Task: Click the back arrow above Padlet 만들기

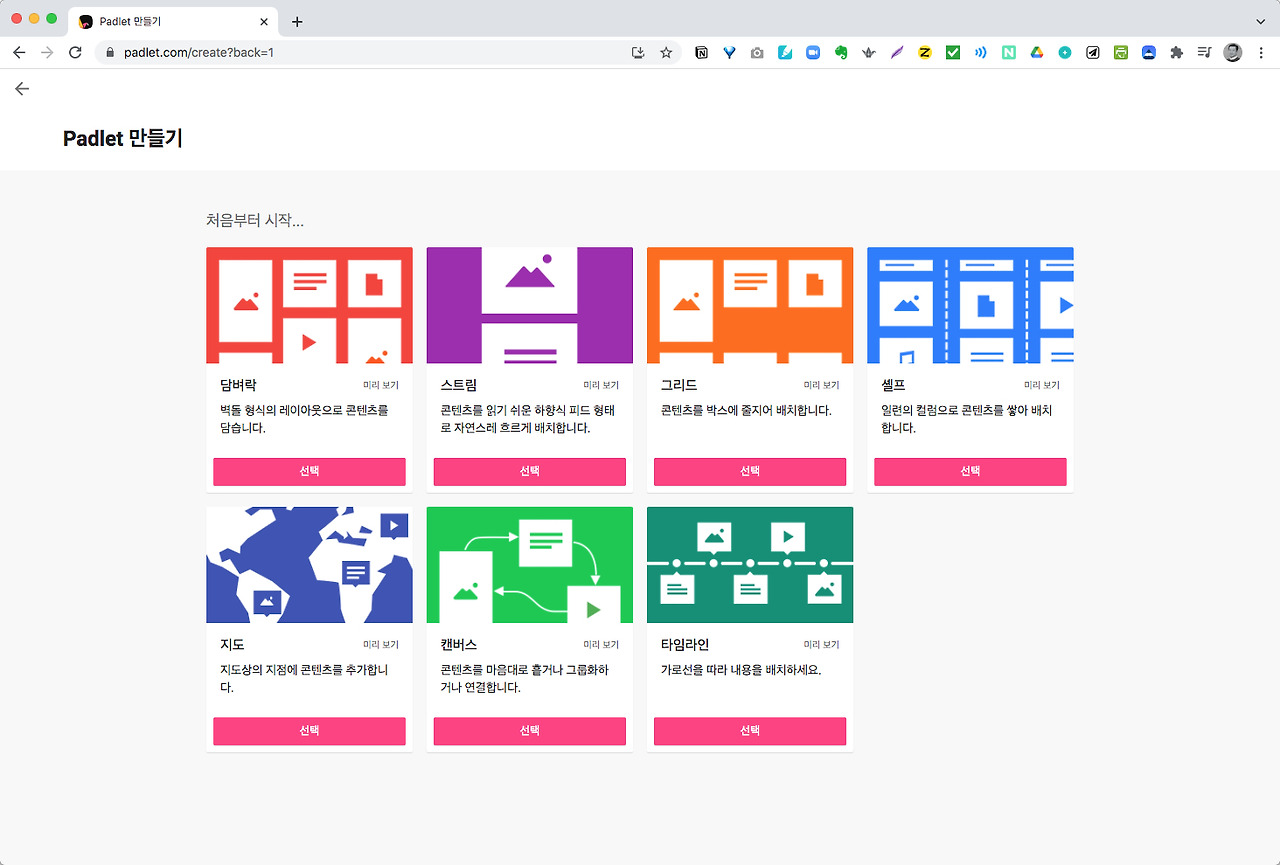Action: tap(22, 89)
